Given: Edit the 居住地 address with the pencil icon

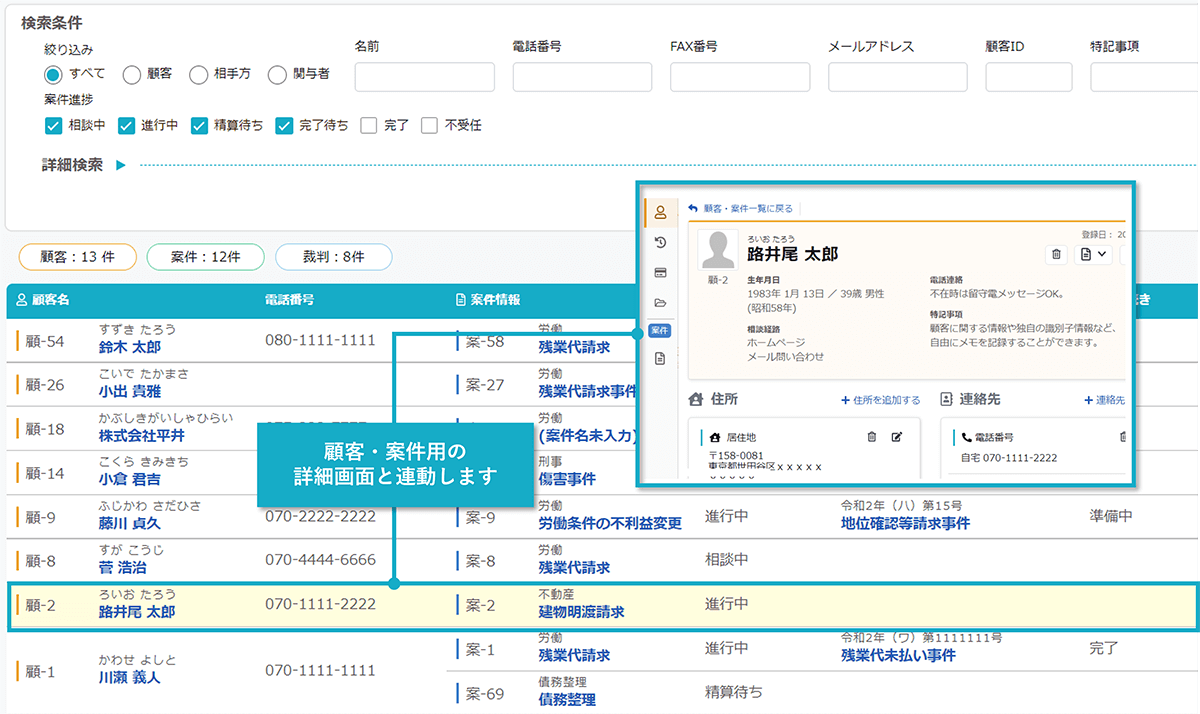Looking at the screenshot, I should pyautogui.click(x=897, y=437).
